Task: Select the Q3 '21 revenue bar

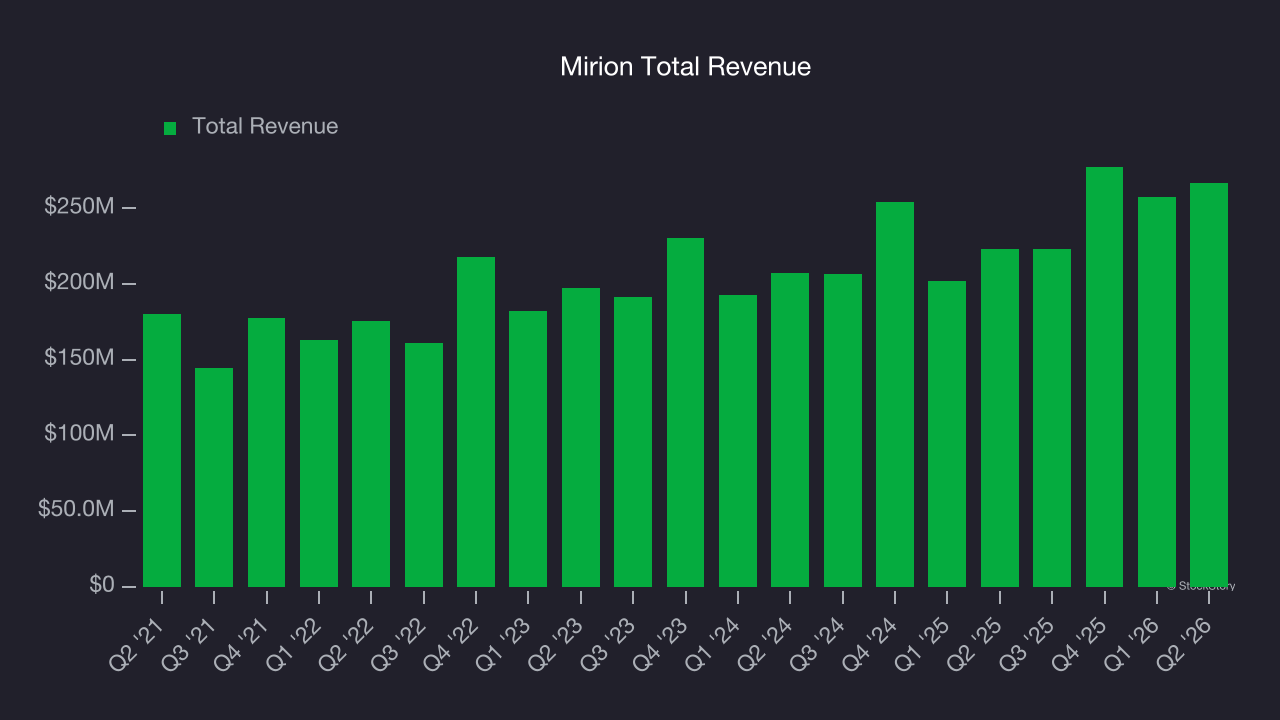Action: pyautogui.click(x=214, y=477)
